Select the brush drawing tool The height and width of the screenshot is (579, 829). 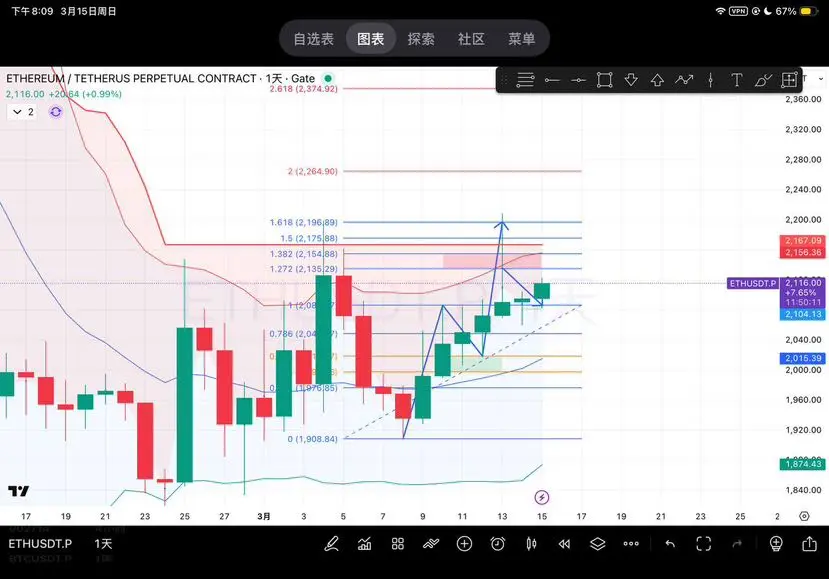pos(763,80)
